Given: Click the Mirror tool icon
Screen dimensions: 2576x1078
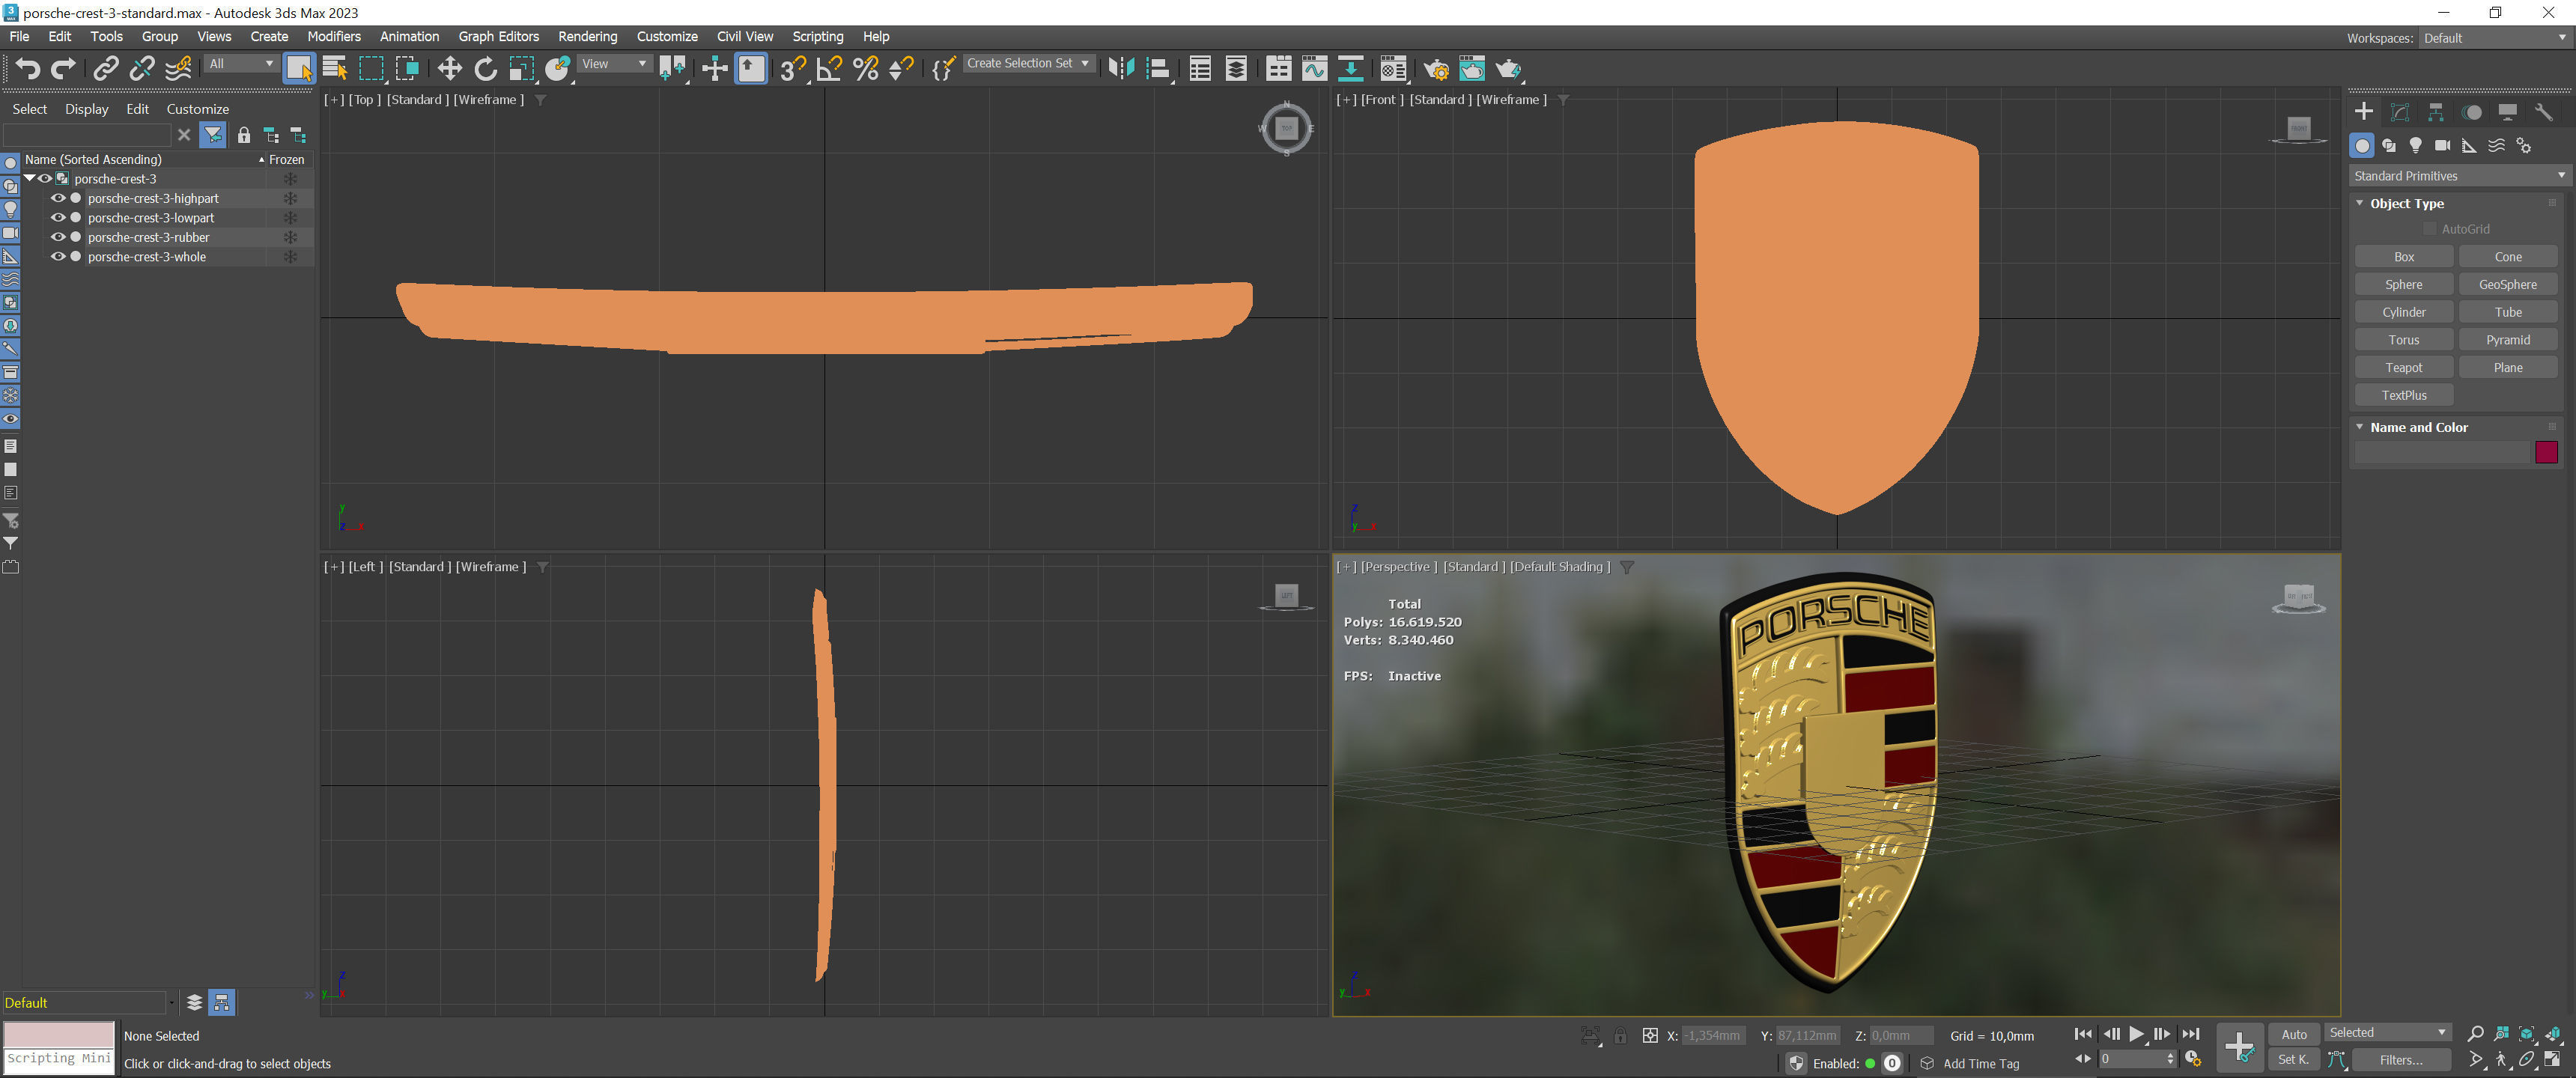Looking at the screenshot, I should point(1121,69).
